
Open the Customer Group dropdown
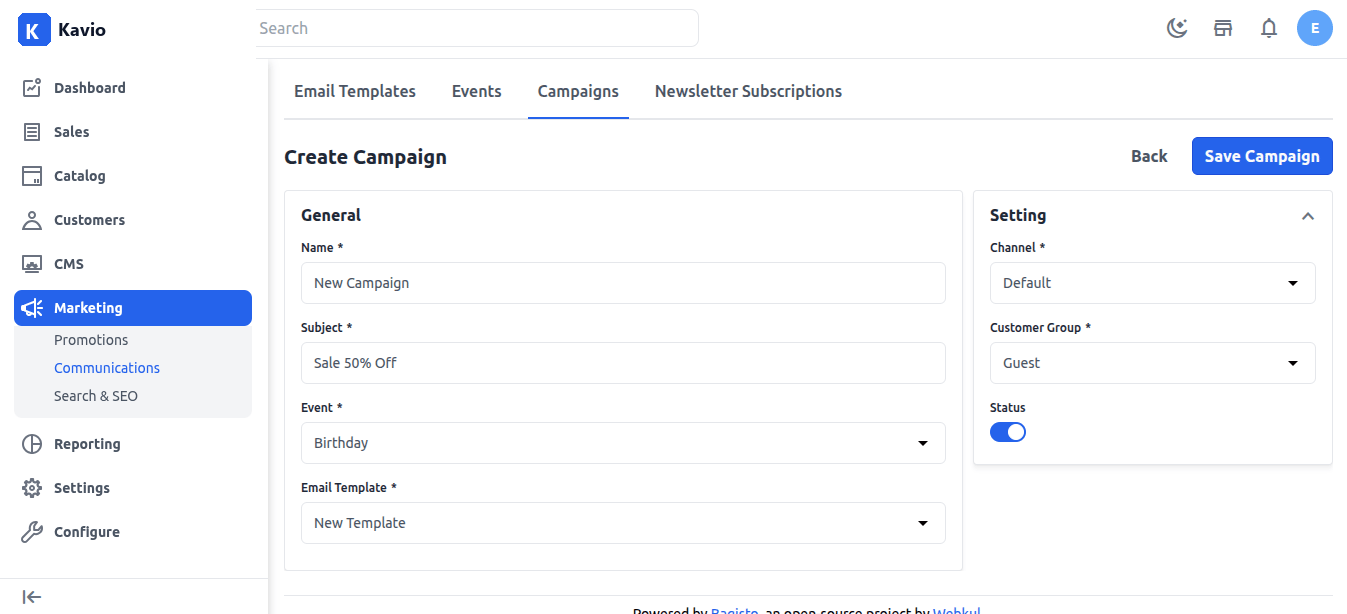click(1153, 363)
